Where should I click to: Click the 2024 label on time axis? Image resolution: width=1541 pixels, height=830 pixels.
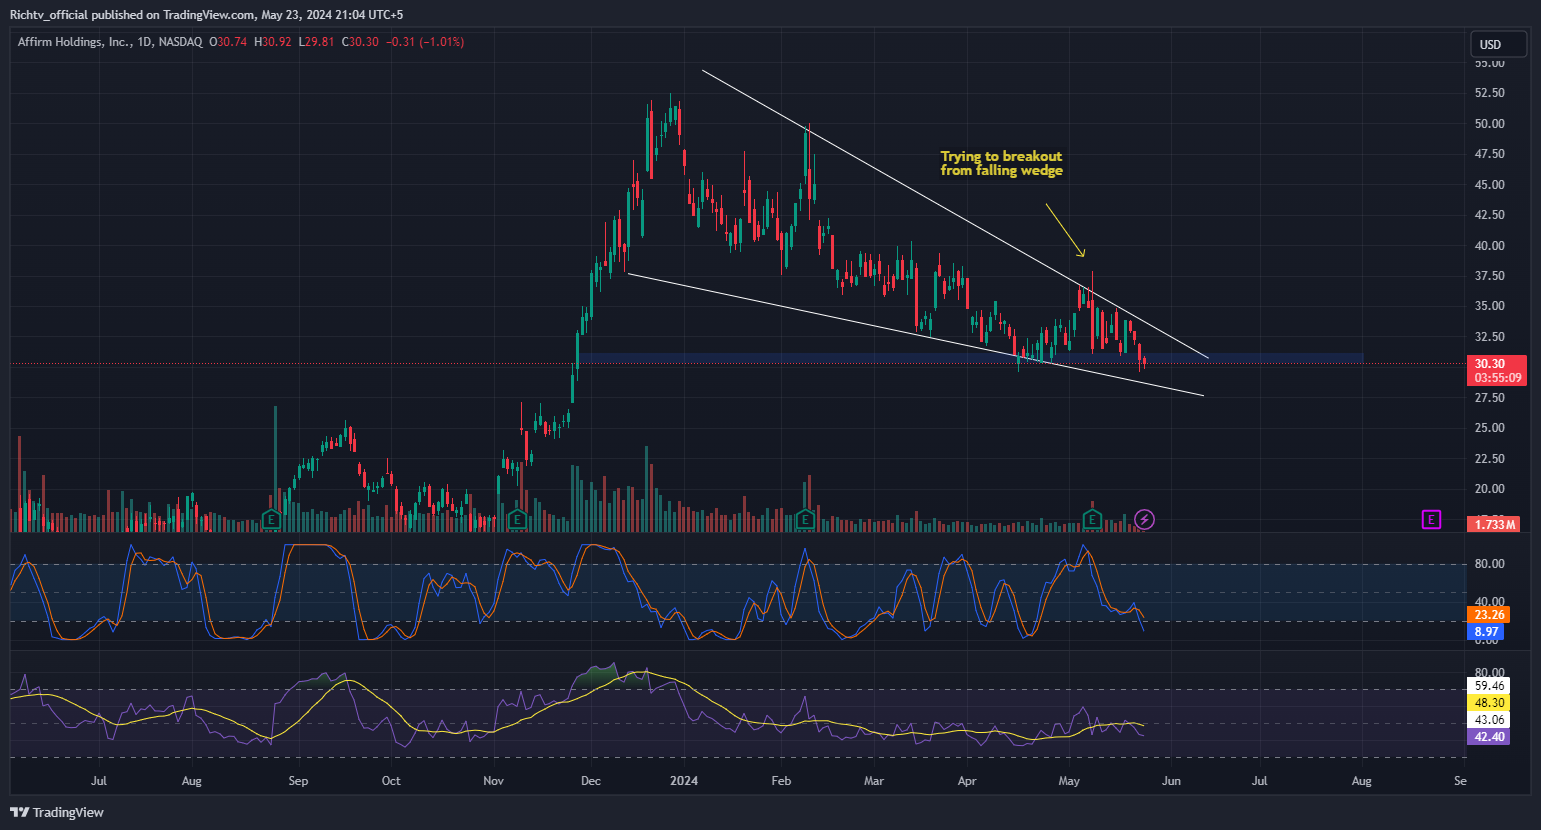684,781
